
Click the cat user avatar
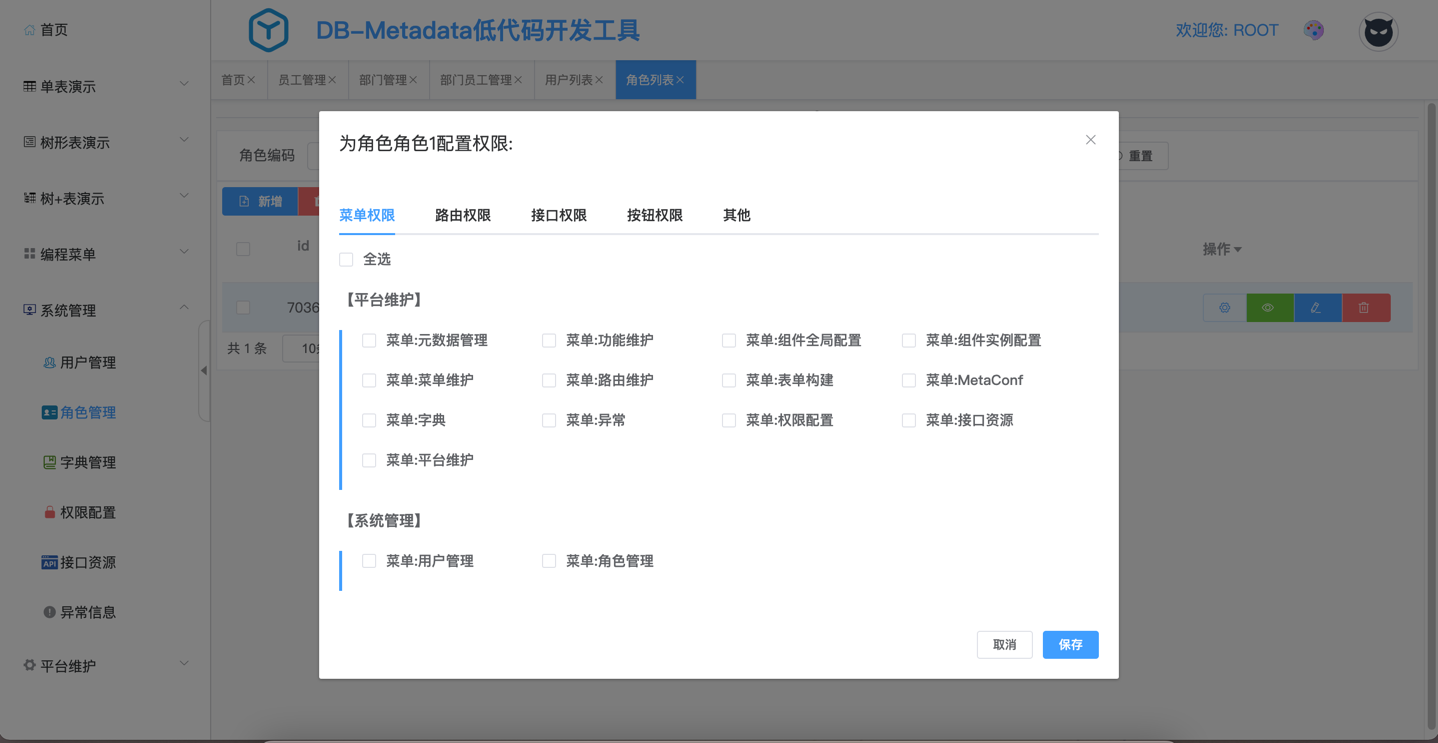pos(1378,32)
